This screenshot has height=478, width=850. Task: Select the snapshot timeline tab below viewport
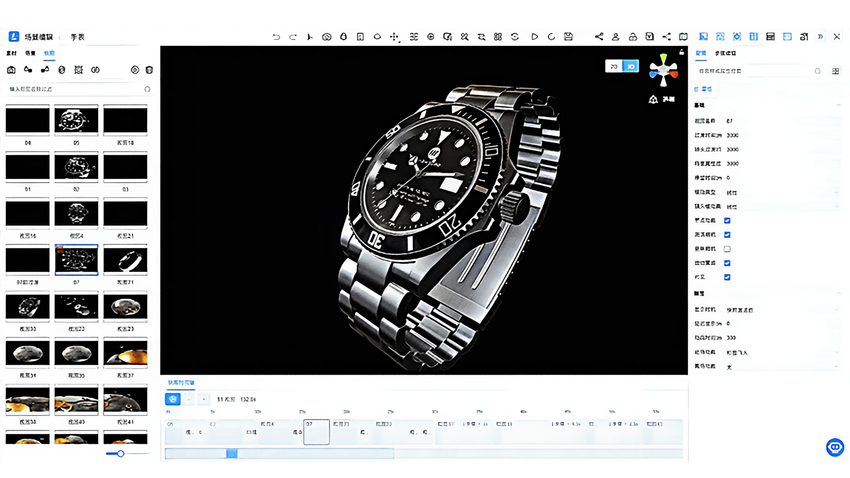click(x=181, y=383)
